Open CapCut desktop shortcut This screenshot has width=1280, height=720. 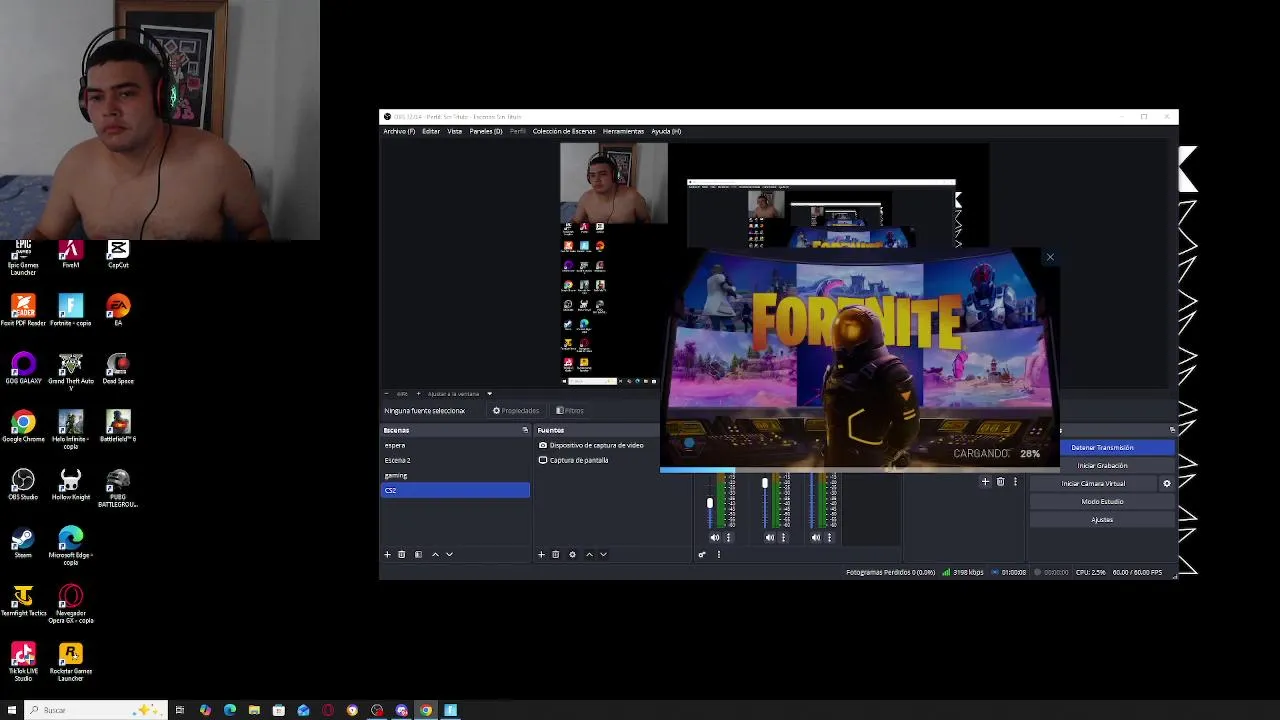(118, 253)
